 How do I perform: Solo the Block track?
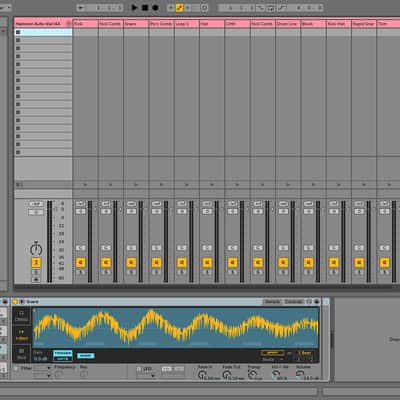pyautogui.click(x=308, y=272)
